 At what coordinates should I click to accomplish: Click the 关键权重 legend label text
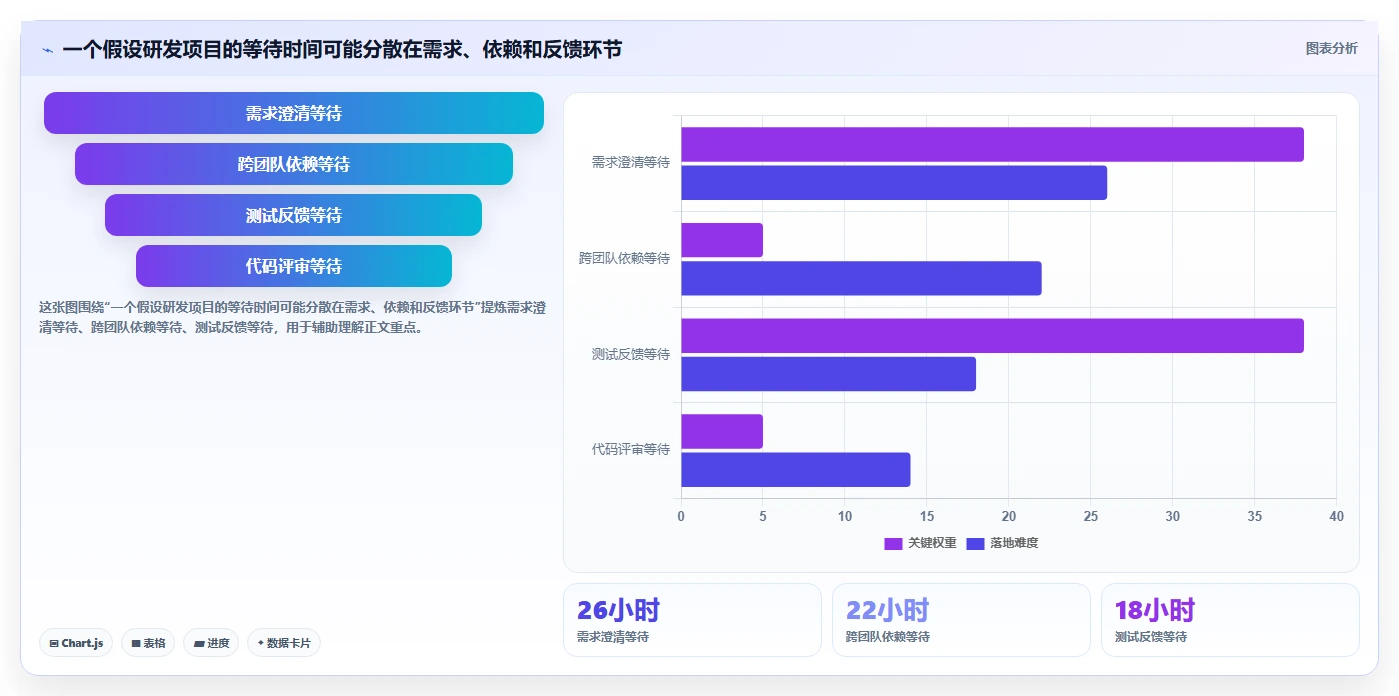[x=932, y=543]
